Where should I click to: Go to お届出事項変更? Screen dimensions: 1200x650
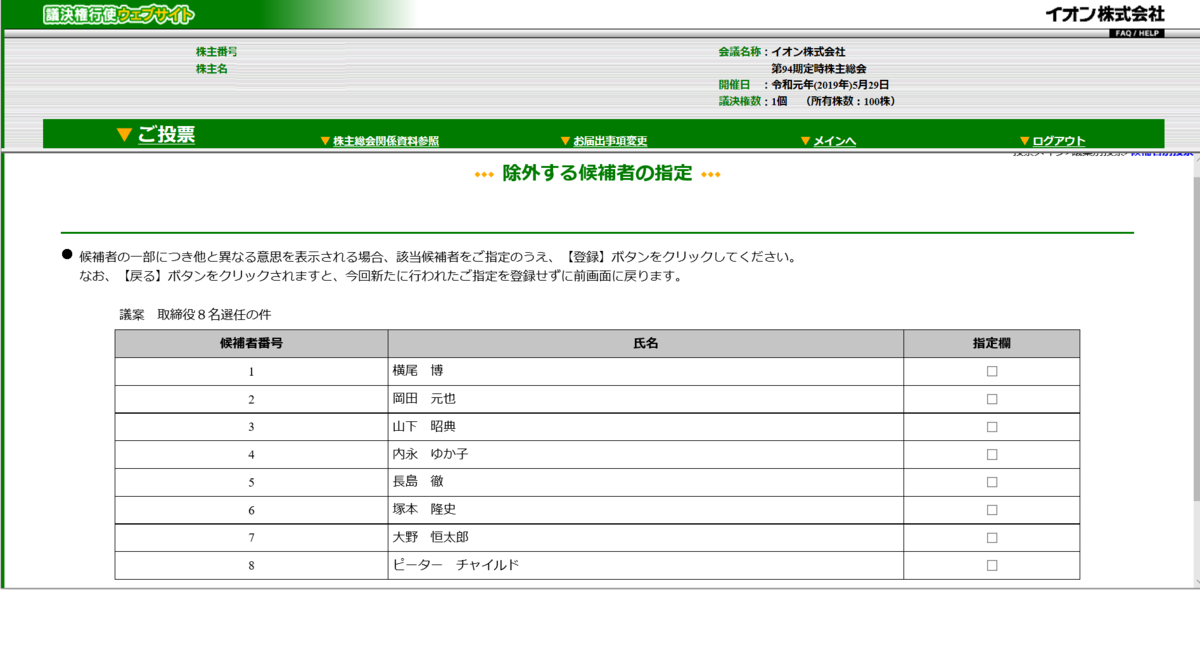(x=610, y=141)
